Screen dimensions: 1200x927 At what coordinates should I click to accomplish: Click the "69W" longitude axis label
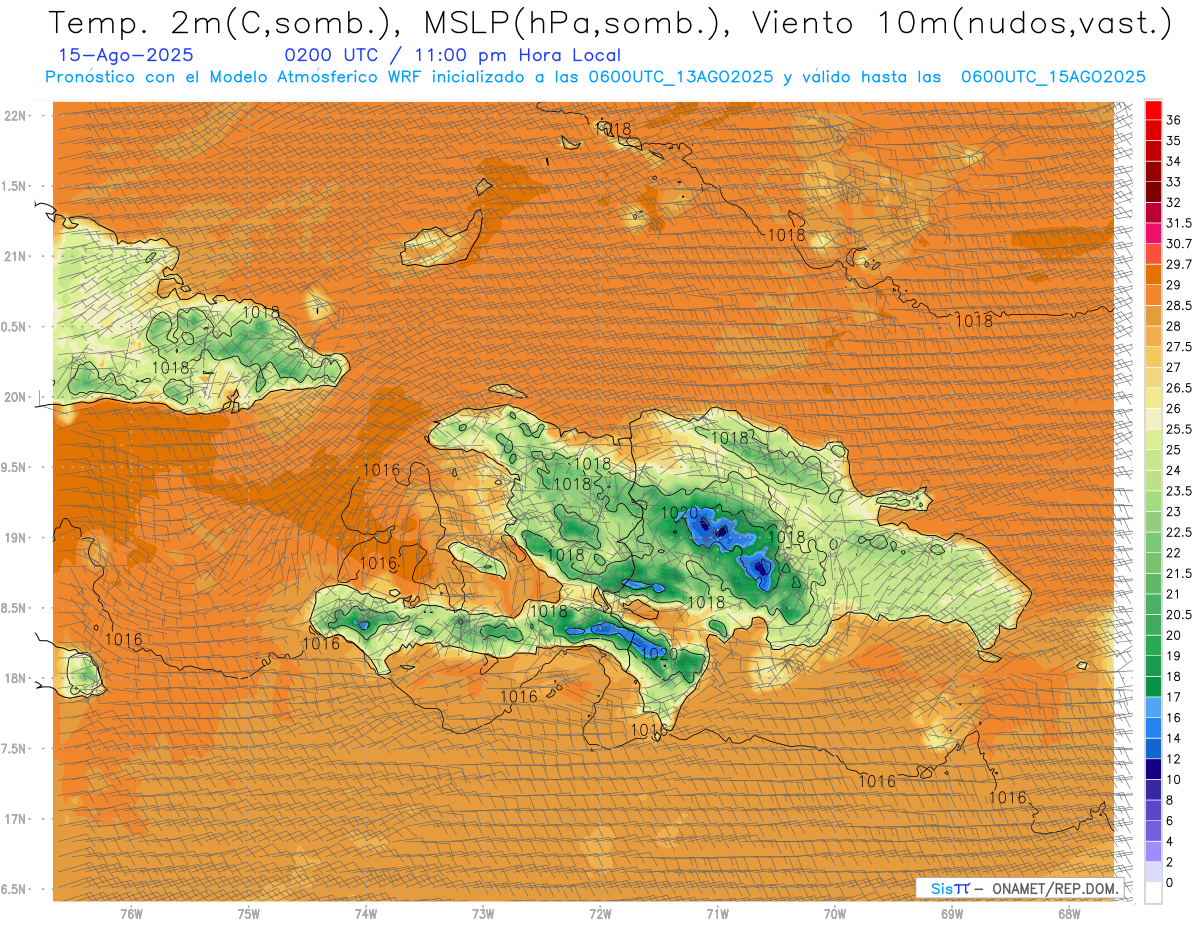click(x=952, y=914)
